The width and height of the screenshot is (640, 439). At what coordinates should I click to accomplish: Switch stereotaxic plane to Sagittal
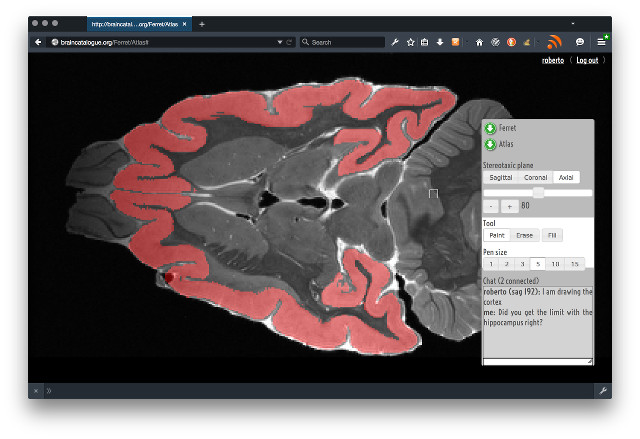click(x=500, y=177)
